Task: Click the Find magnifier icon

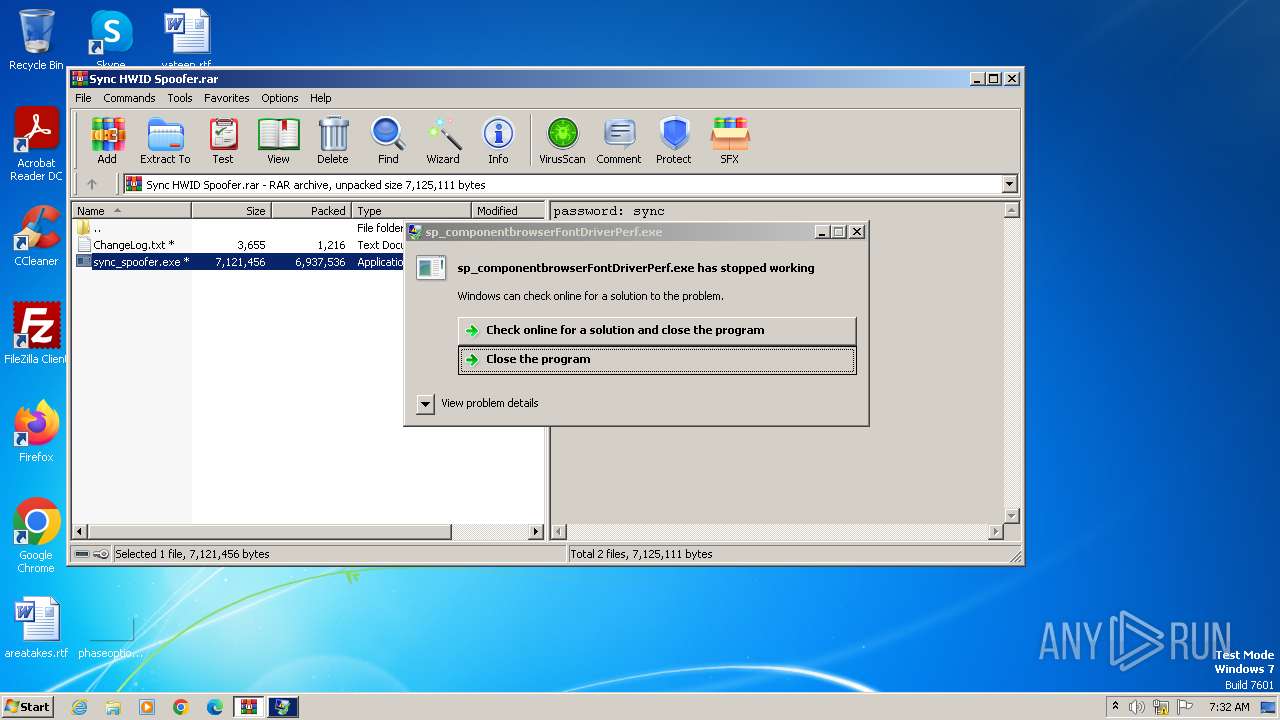Action: pos(388,140)
